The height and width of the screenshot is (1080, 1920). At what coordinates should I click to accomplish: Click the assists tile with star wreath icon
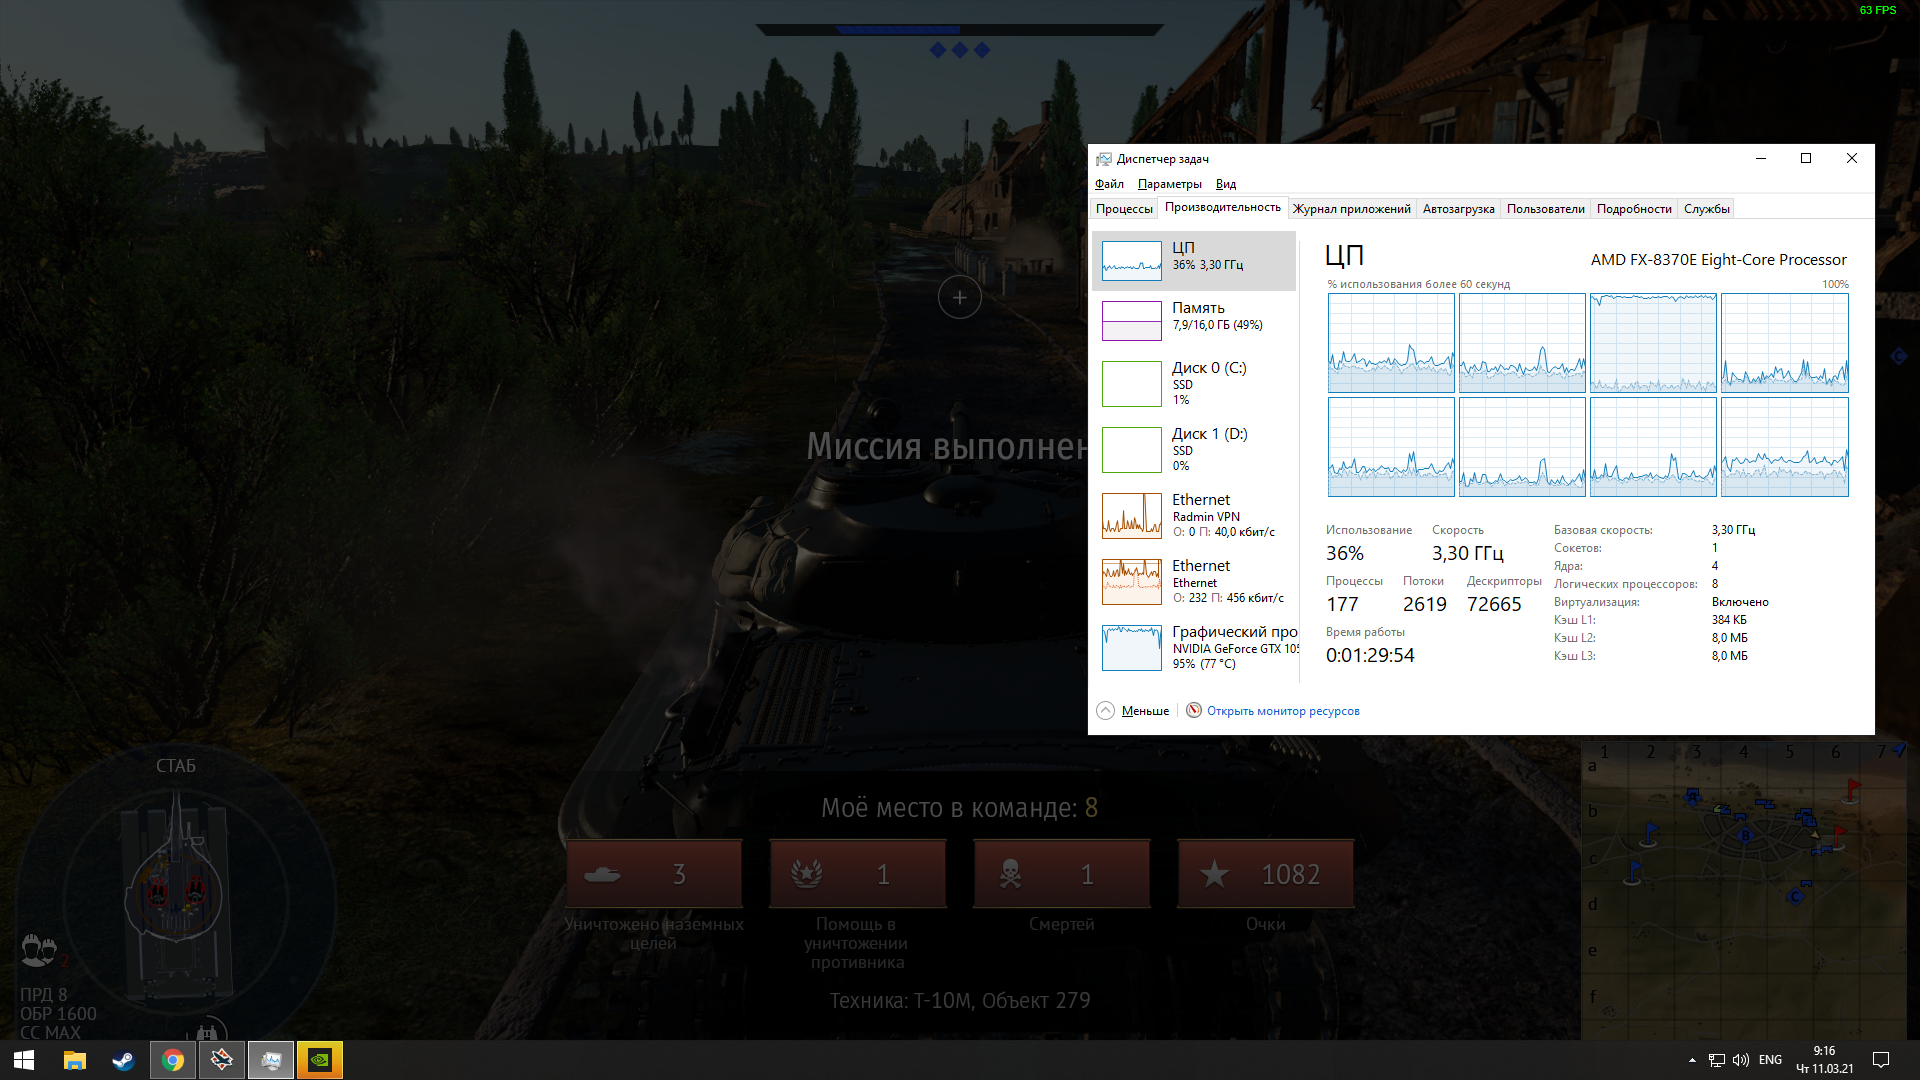[857, 874]
